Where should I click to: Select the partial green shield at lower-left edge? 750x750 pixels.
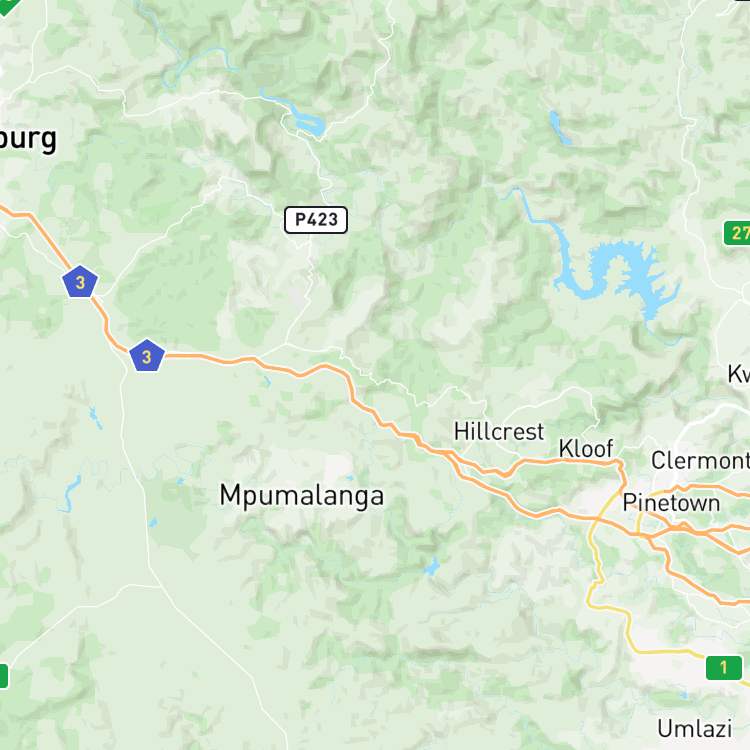tap(4, 676)
